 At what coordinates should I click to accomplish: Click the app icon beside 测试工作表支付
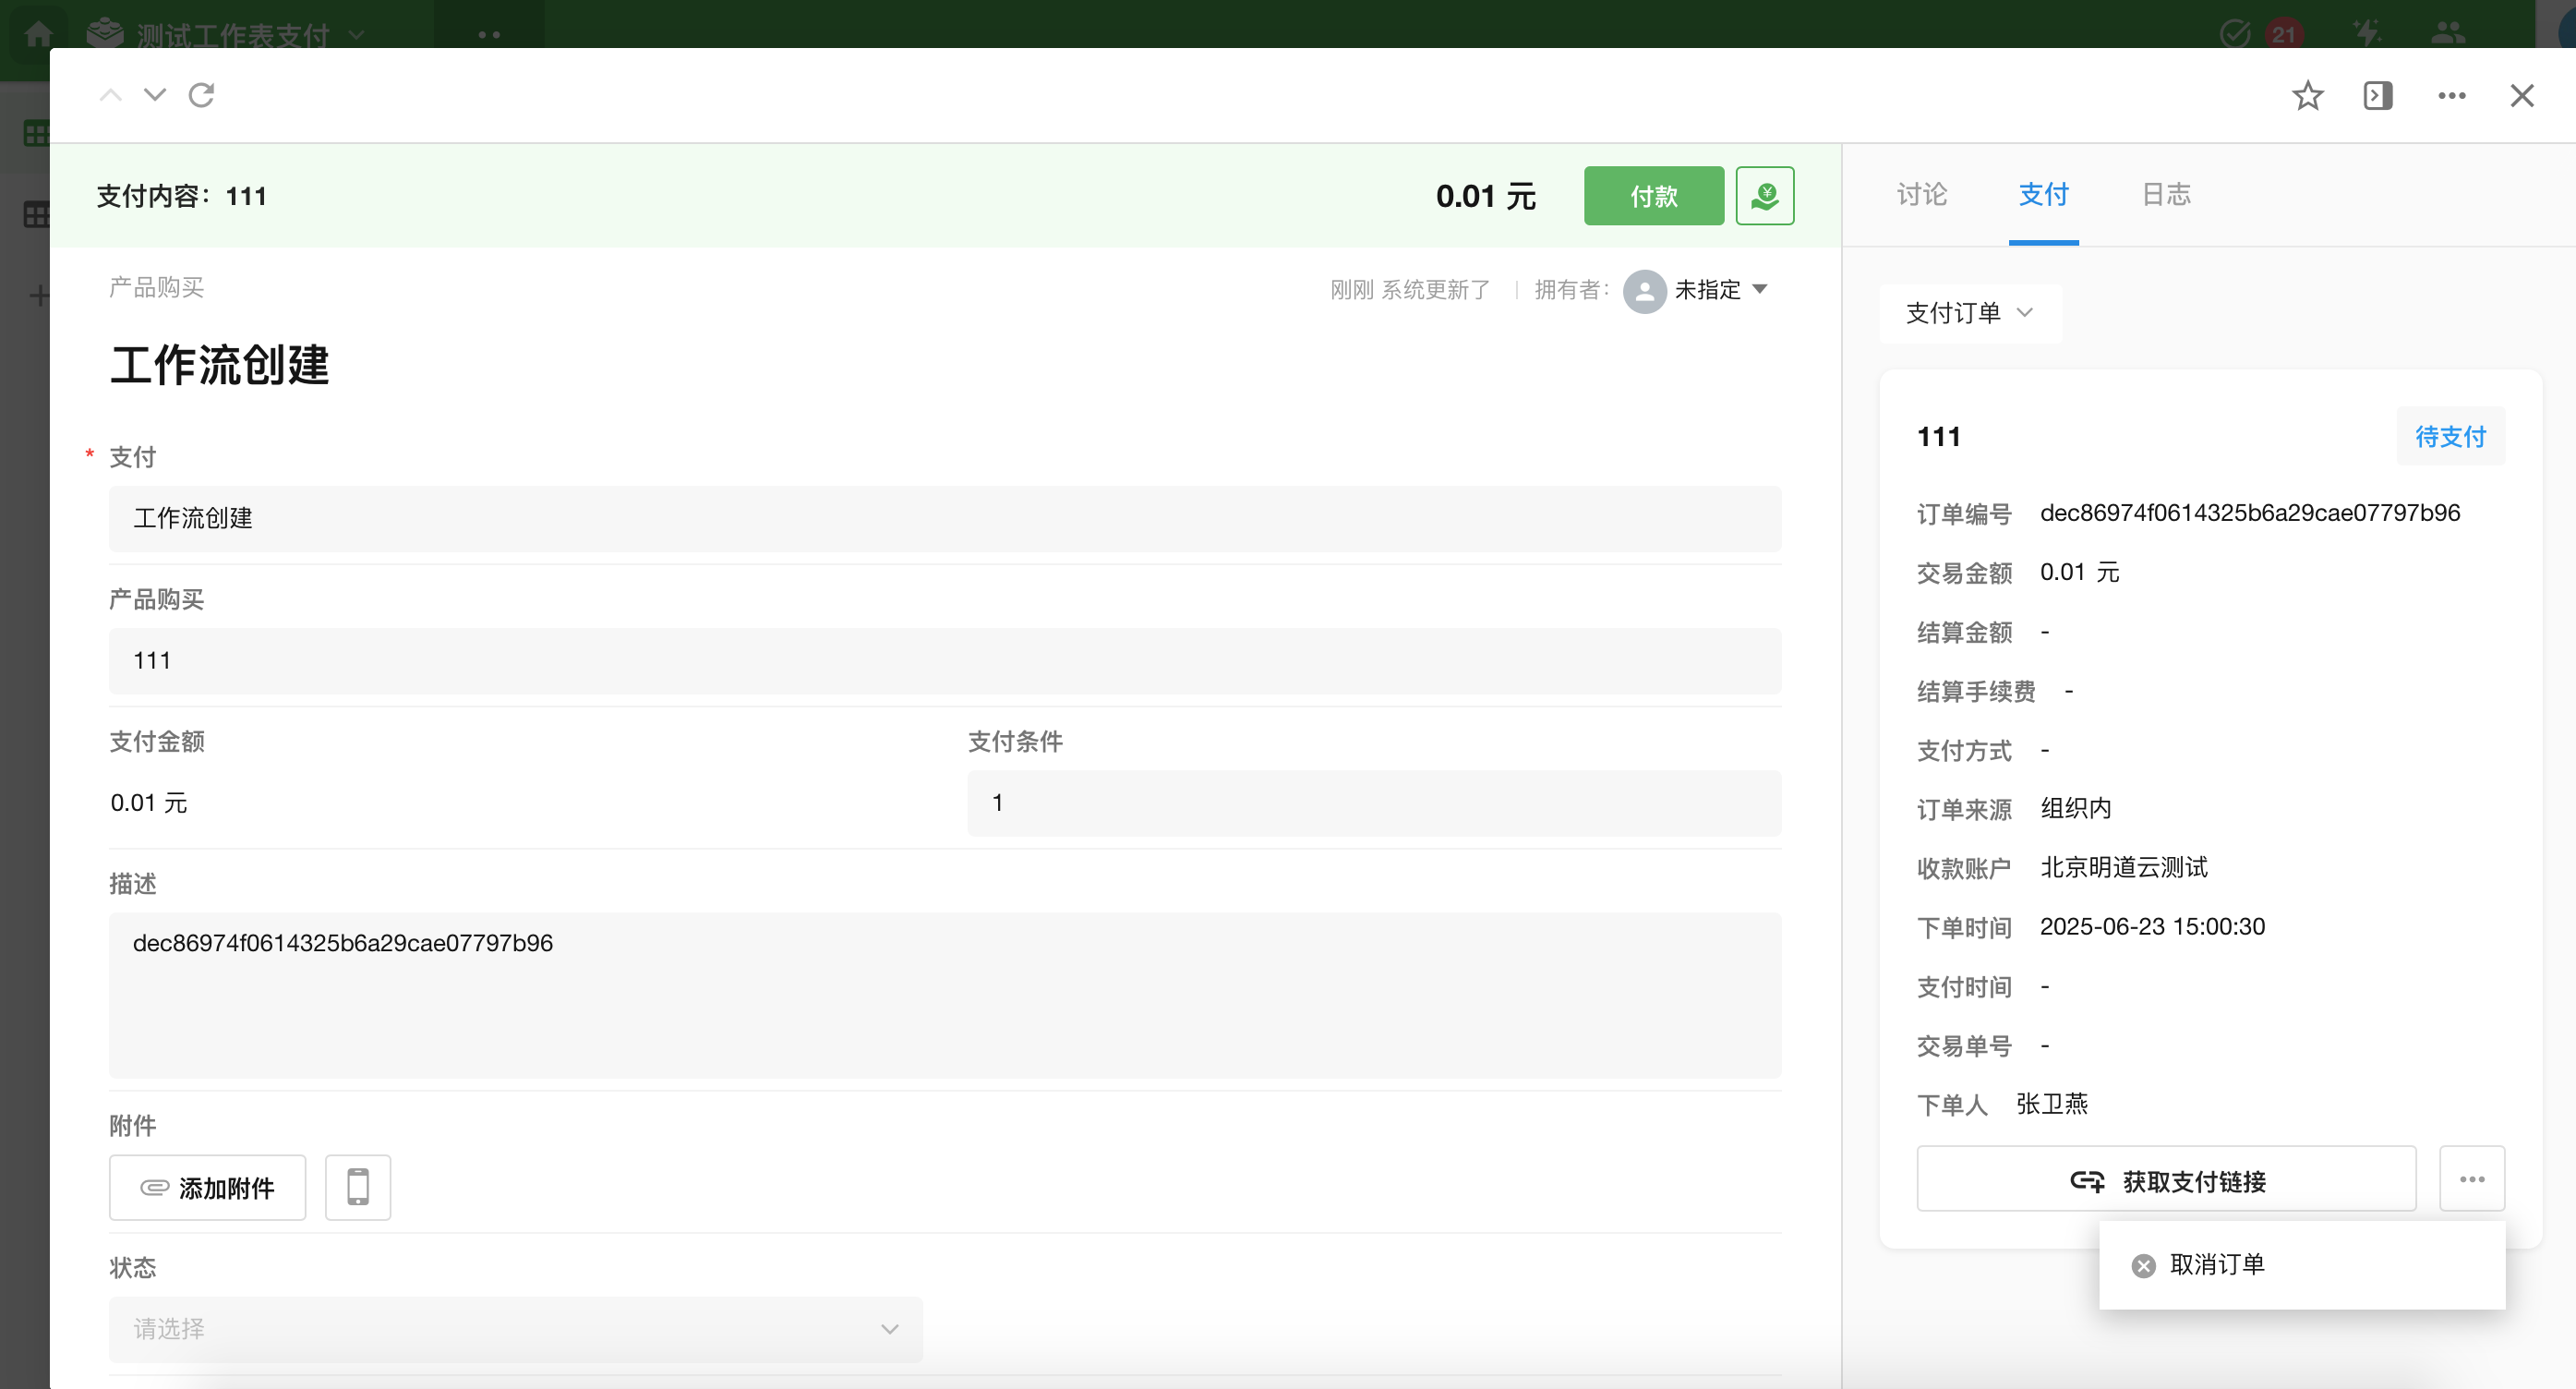pyautogui.click(x=105, y=34)
